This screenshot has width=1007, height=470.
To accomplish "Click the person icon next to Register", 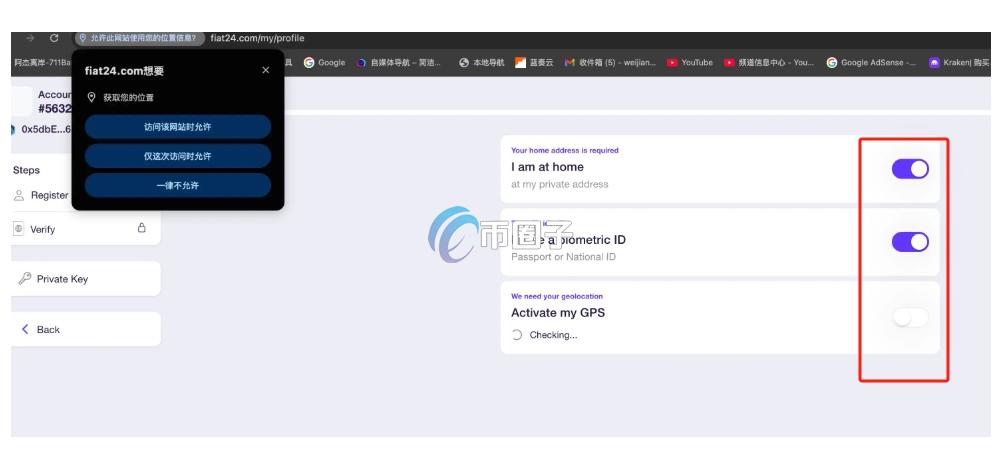I will pos(19,196).
